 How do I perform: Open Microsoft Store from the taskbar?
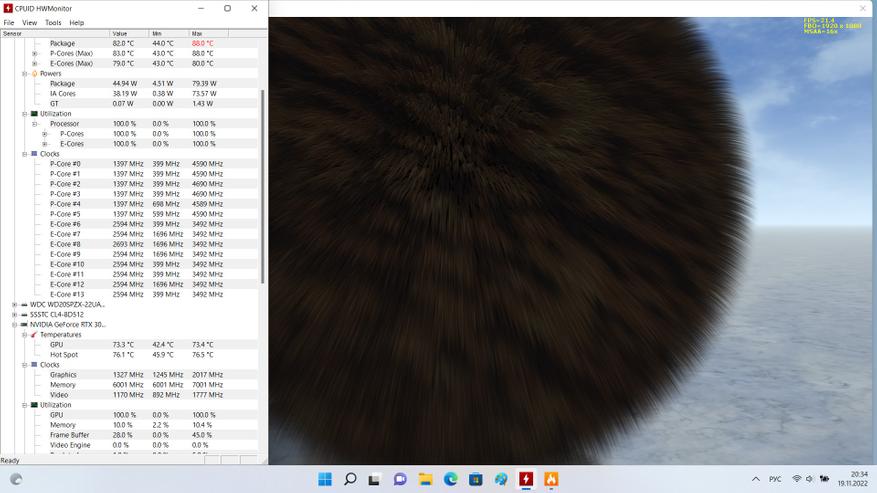[475, 479]
